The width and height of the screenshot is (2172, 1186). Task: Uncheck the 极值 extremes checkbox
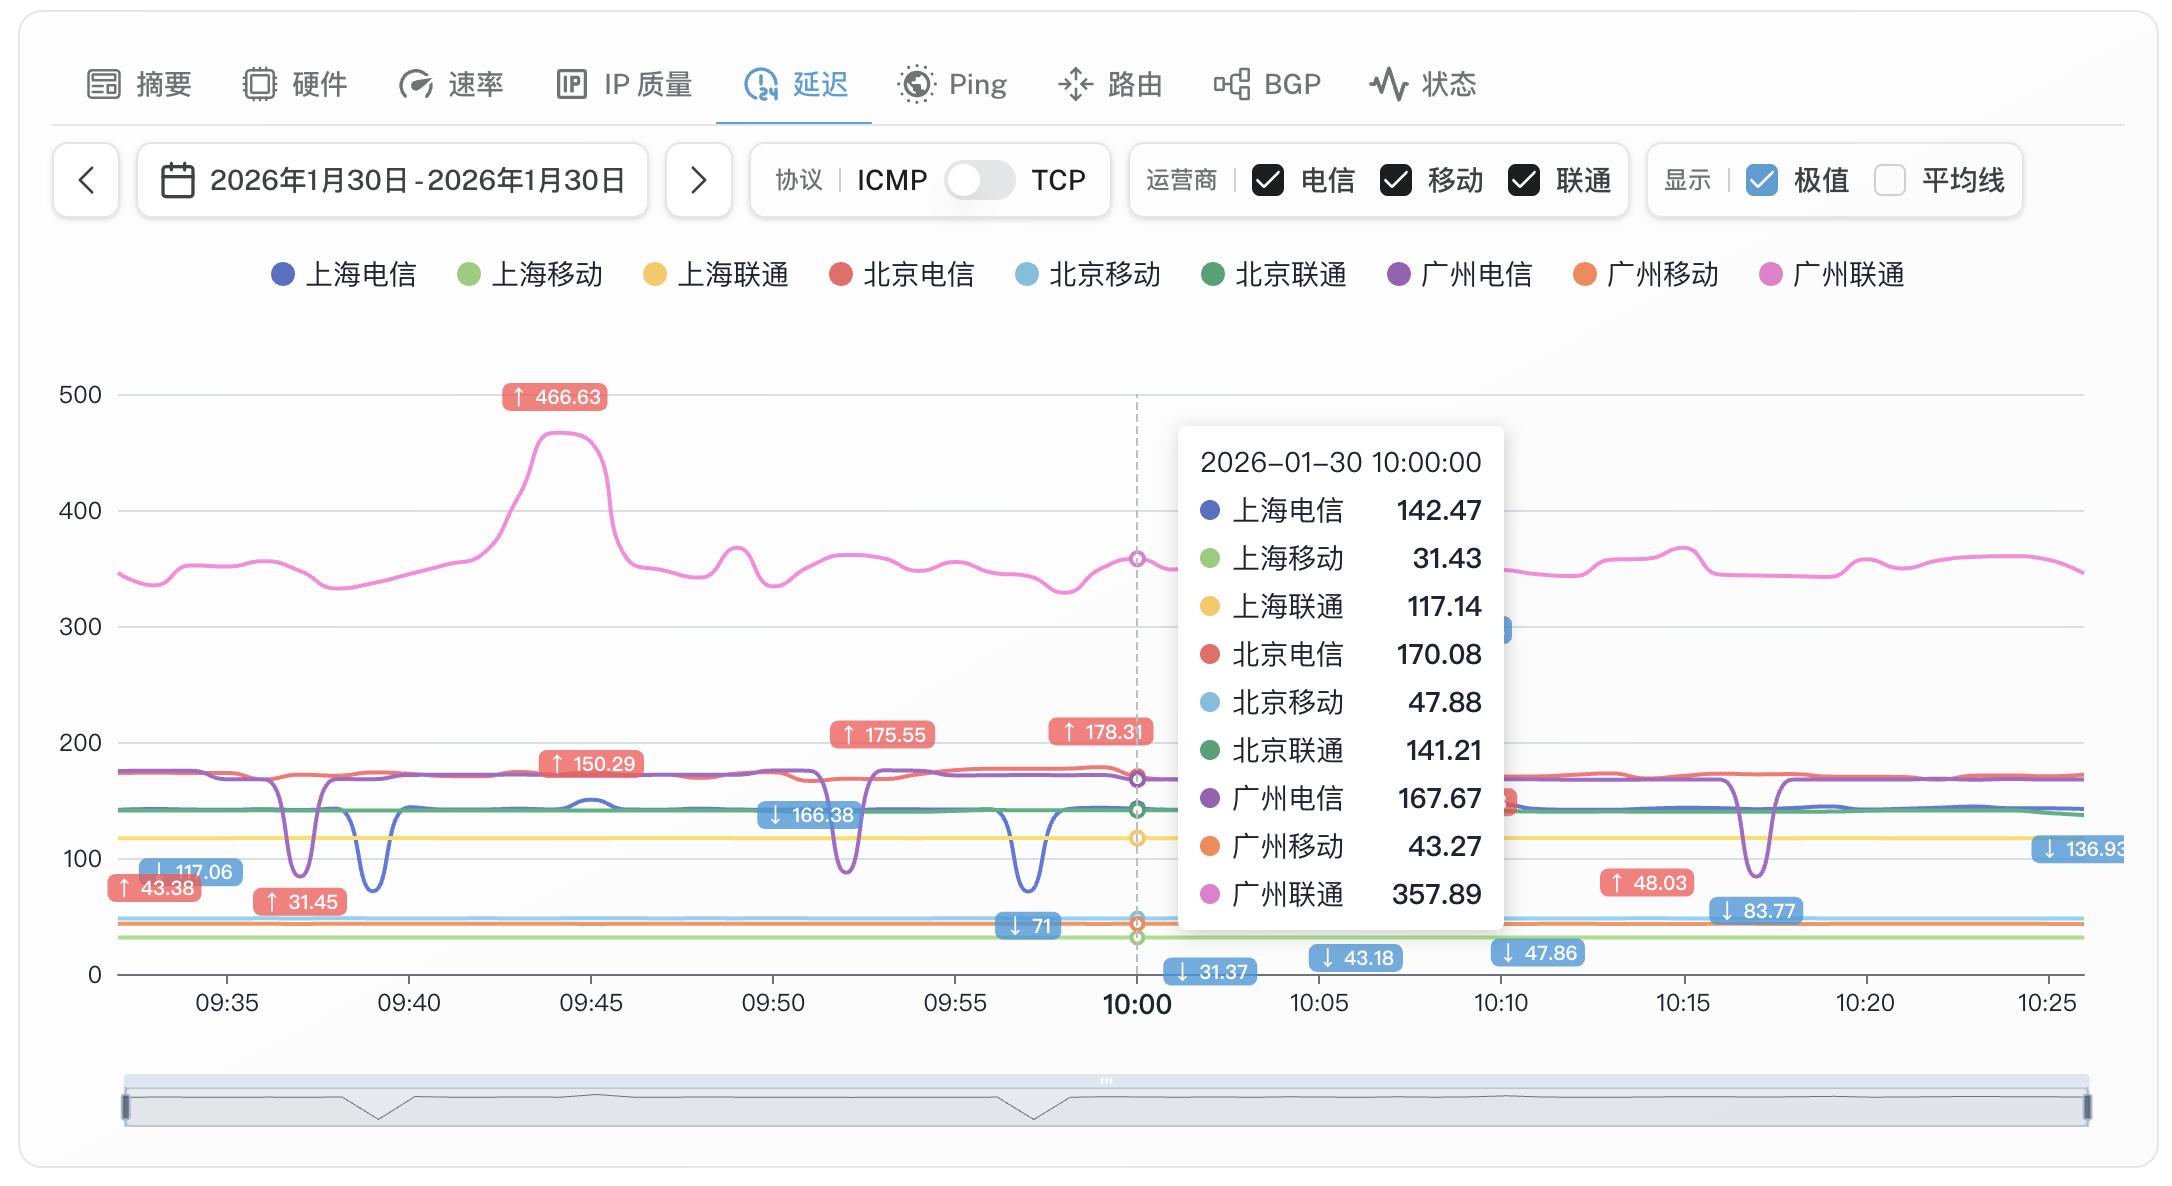point(1762,180)
